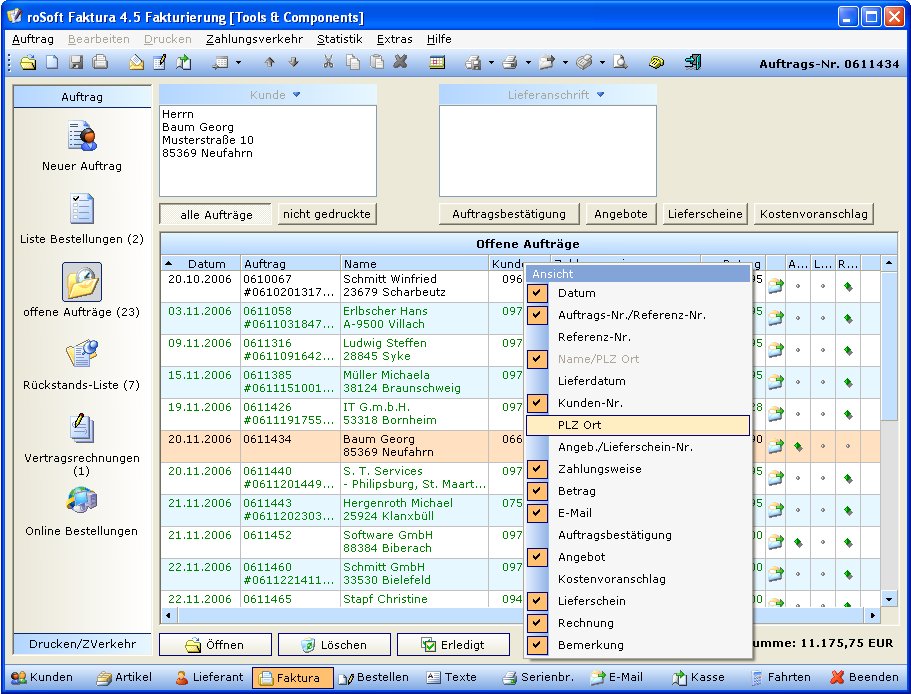Select the Rückstands-Liste sidebar icon
The width and height of the screenshot is (911, 694).
(81, 355)
